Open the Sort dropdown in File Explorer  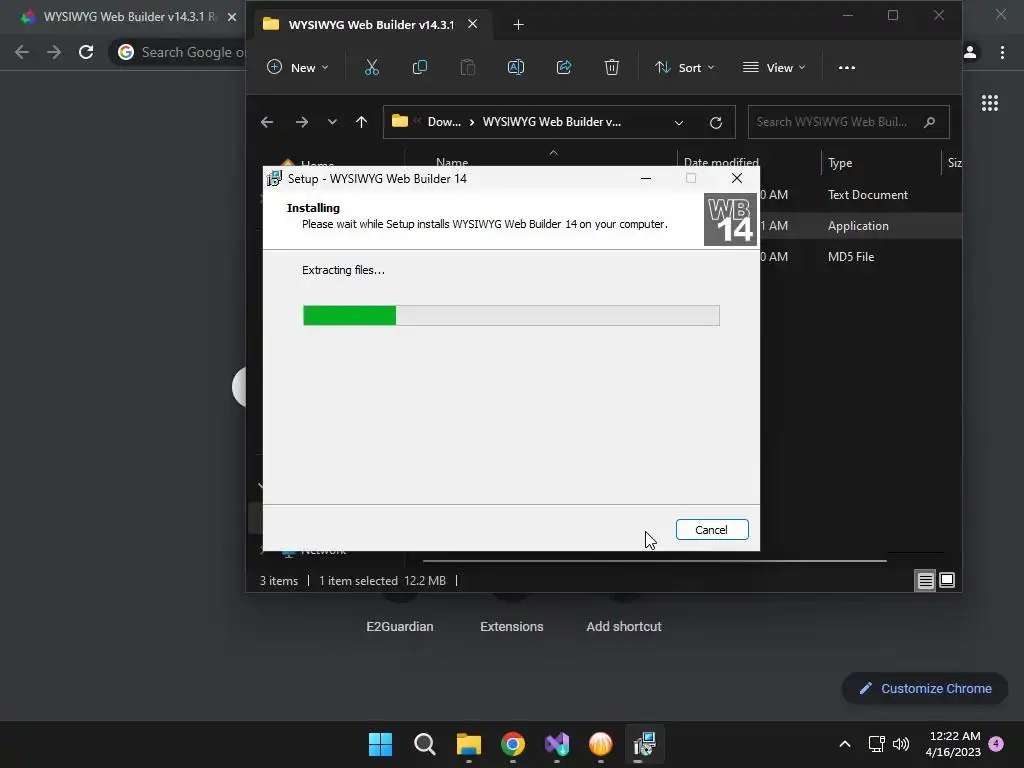pos(684,67)
